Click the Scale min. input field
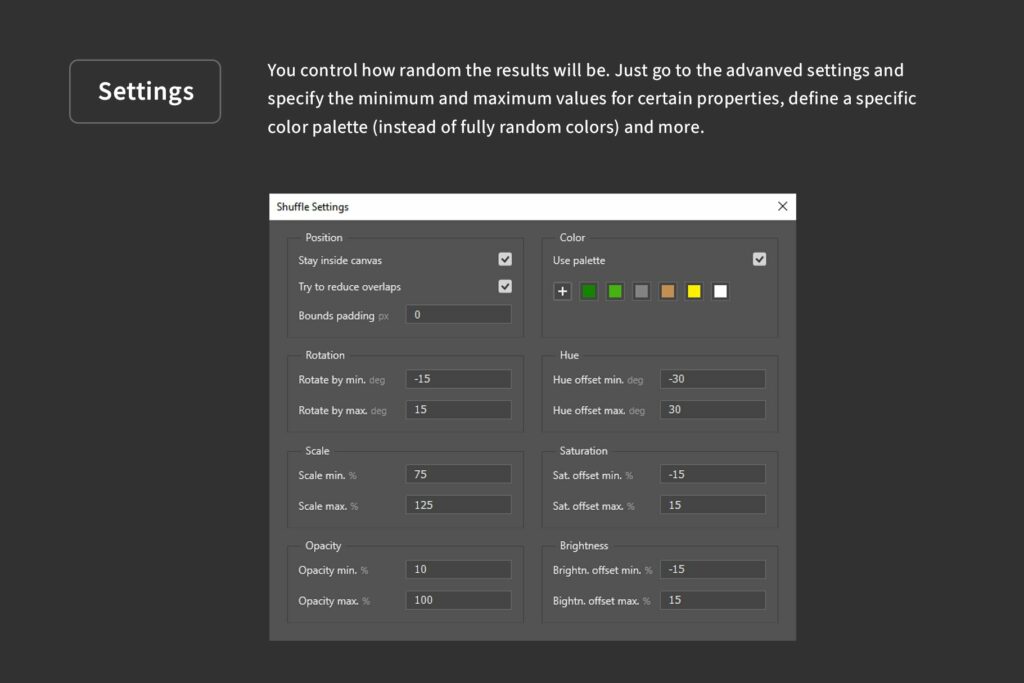 pyautogui.click(x=458, y=473)
